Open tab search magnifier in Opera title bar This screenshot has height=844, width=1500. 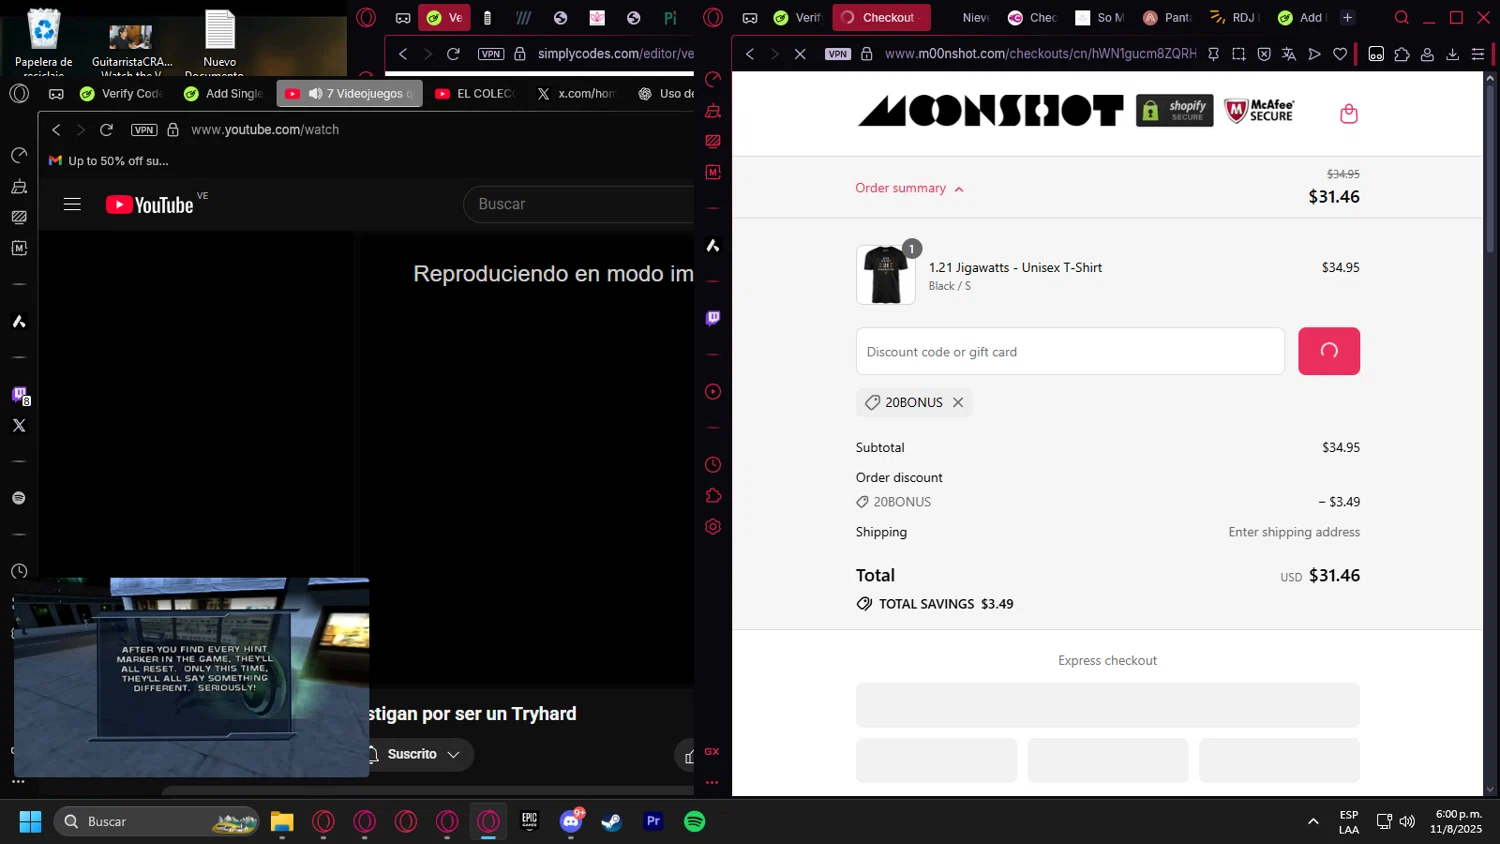[x=1402, y=17]
